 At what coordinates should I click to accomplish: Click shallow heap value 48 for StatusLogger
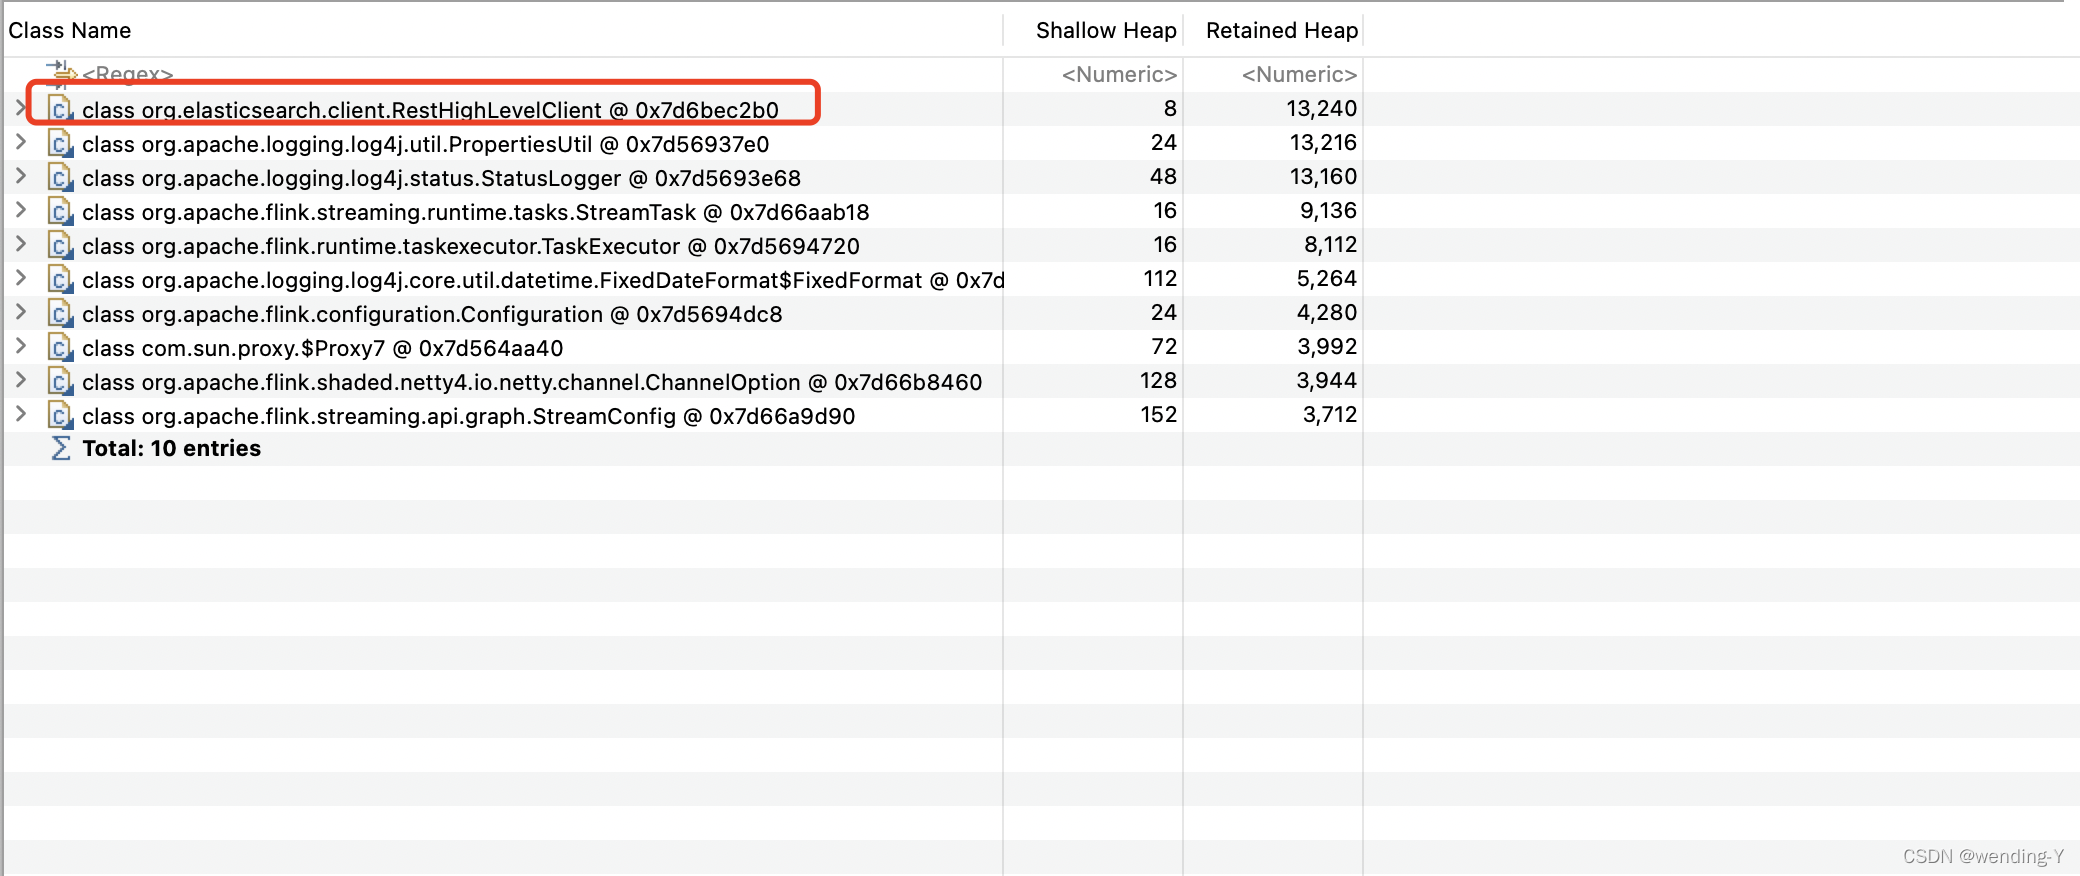point(1163,176)
